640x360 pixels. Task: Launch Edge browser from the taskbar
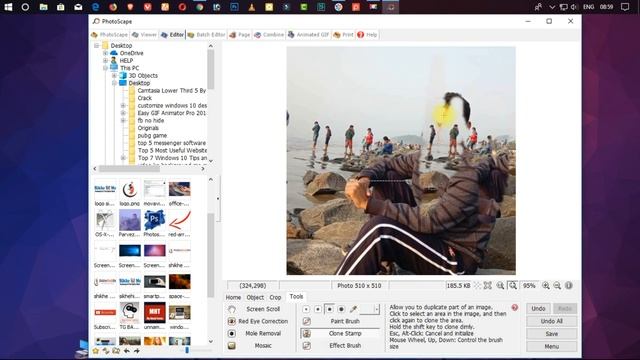coord(96,7)
